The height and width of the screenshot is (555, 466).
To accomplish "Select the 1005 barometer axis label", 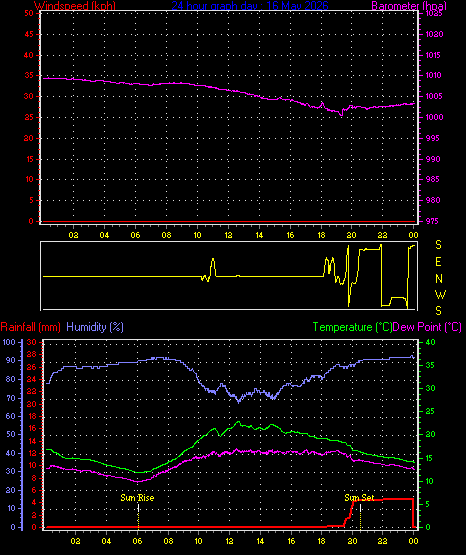I will [x=434, y=96].
